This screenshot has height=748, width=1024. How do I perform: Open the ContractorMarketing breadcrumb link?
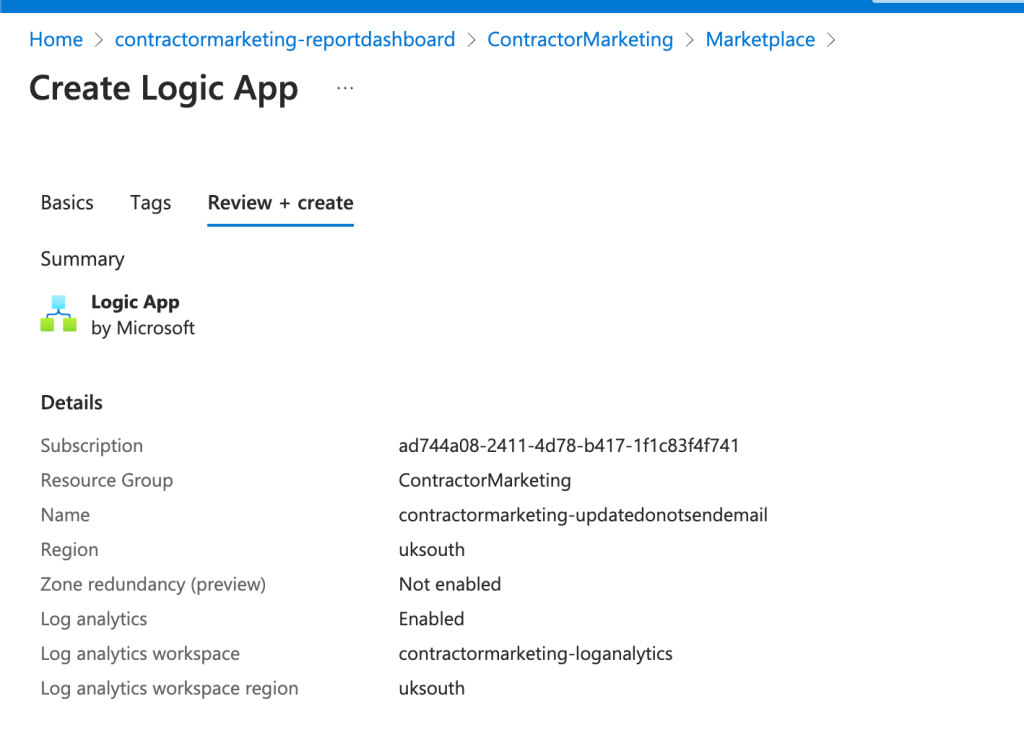click(x=580, y=40)
